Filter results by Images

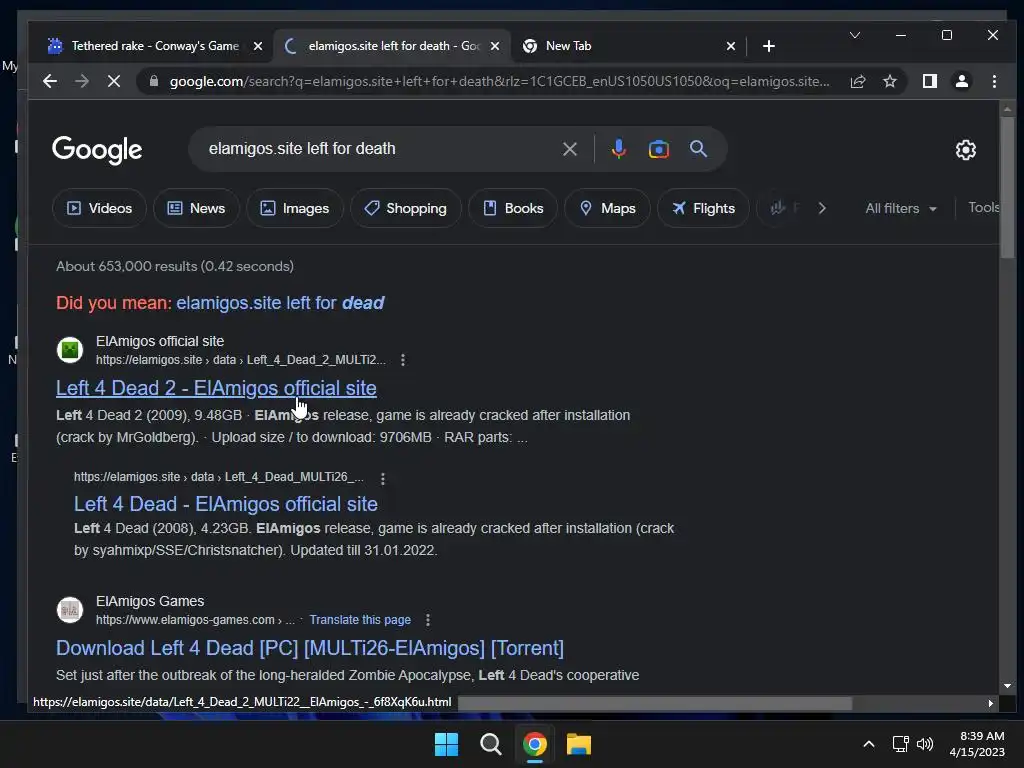pyautogui.click(x=295, y=208)
